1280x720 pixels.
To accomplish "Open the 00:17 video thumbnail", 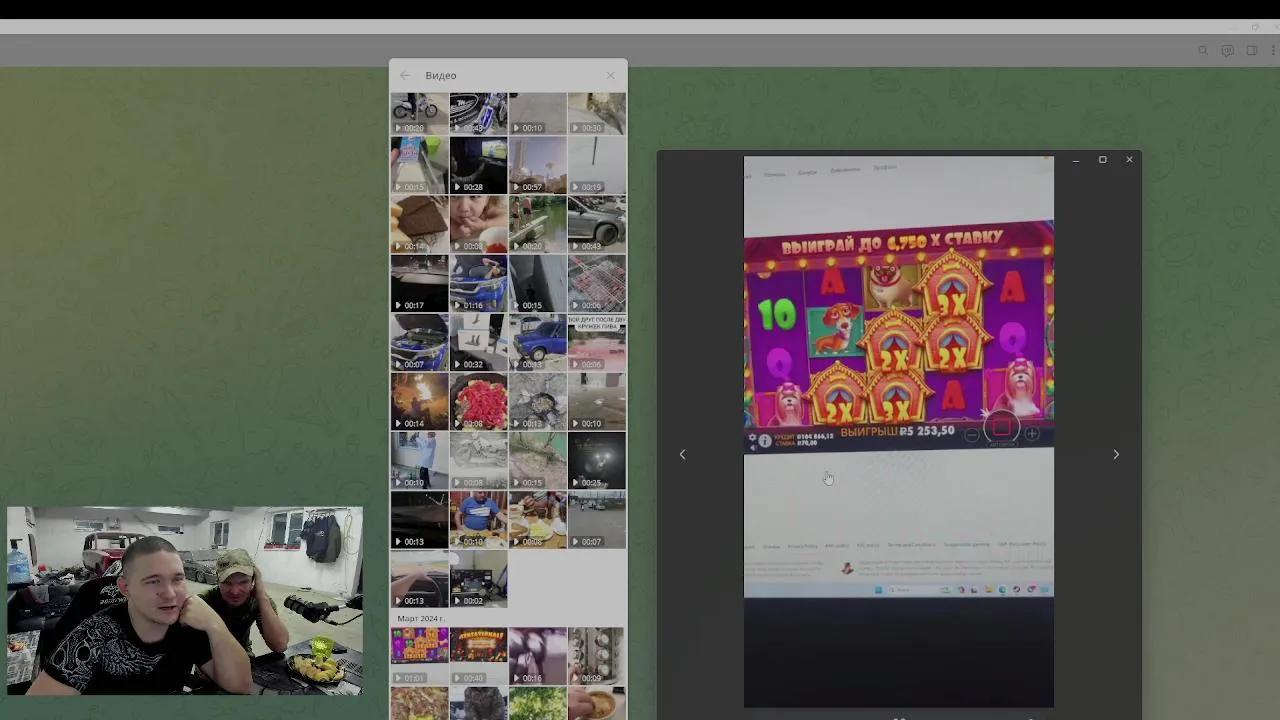I will click(419, 283).
